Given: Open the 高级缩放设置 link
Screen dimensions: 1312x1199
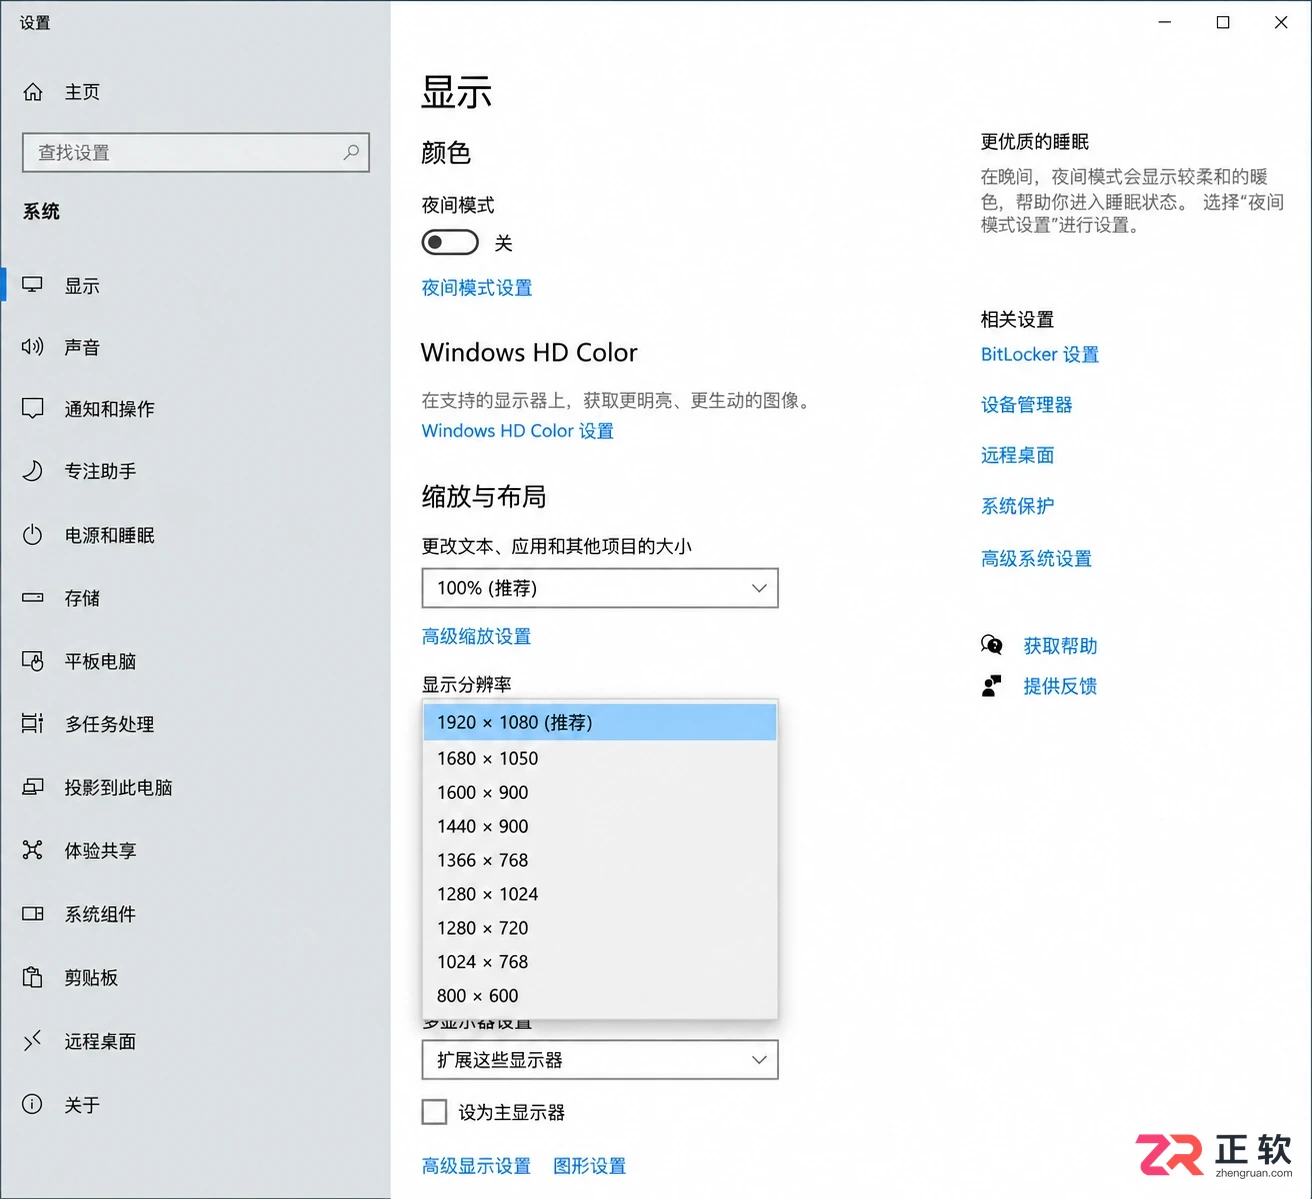Looking at the screenshot, I should pyautogui.click(x=476, y=636).
